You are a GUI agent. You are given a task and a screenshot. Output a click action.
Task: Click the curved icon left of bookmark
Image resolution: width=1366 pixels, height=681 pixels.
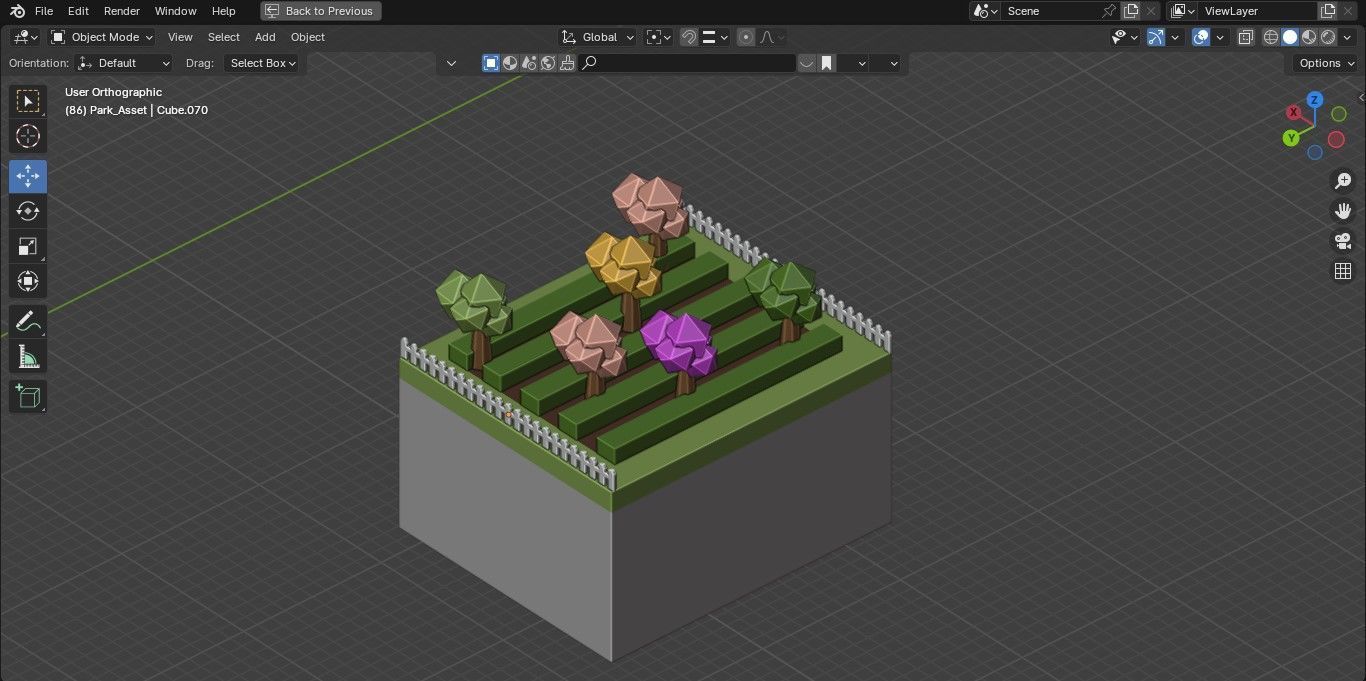pos(807,63)
